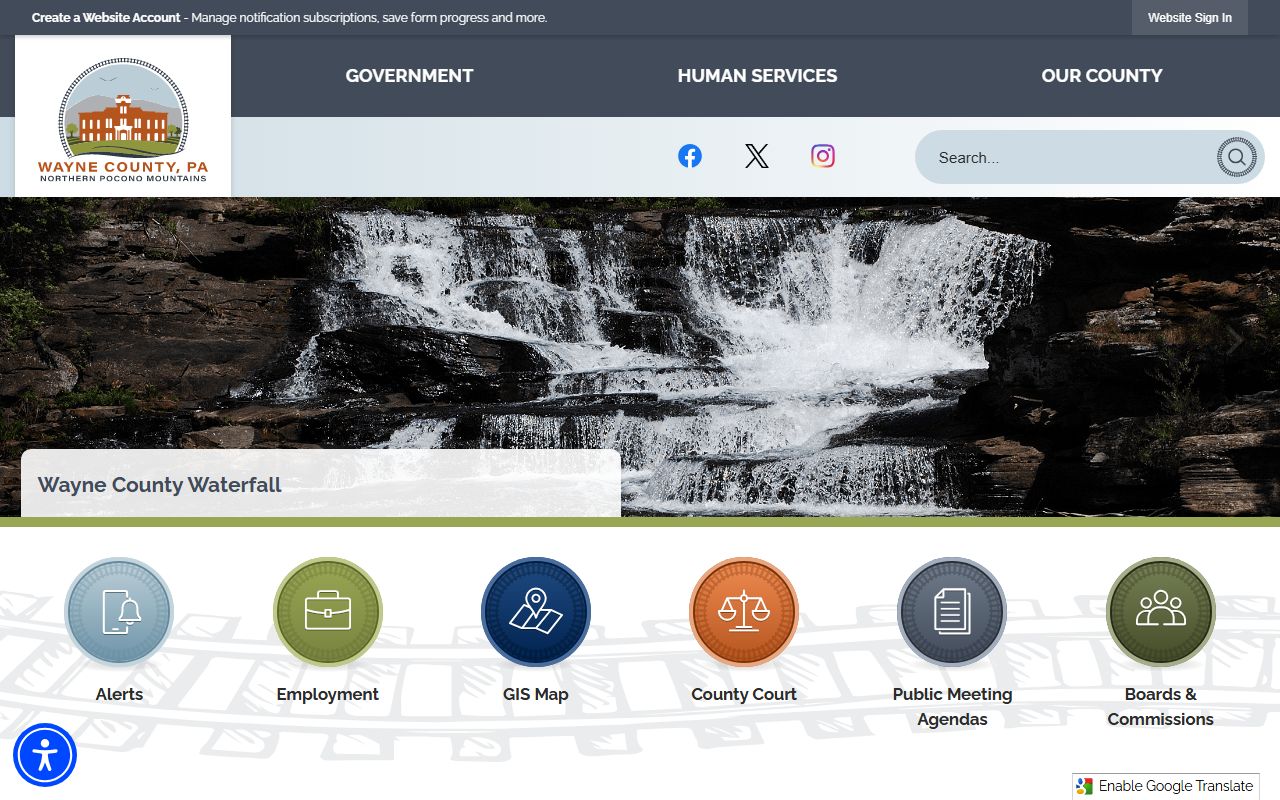Viewport: 1280px width, 800px height.
Task: Expand the Human Services menu
Action: 757,76
